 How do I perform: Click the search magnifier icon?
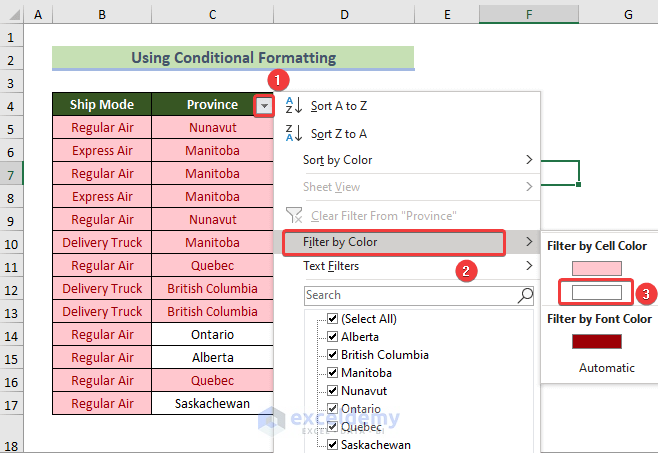pos(525,295)
